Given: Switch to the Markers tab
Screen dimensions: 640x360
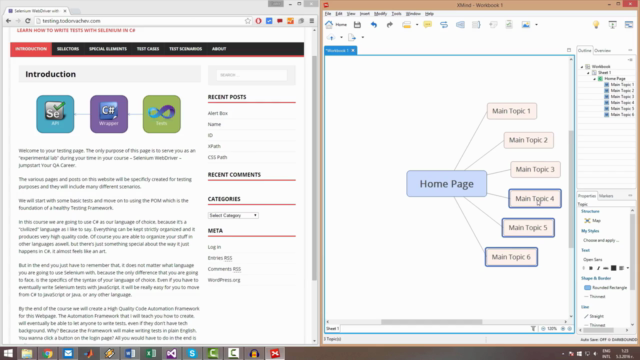Looking at the screenshot, I should 606,196.
